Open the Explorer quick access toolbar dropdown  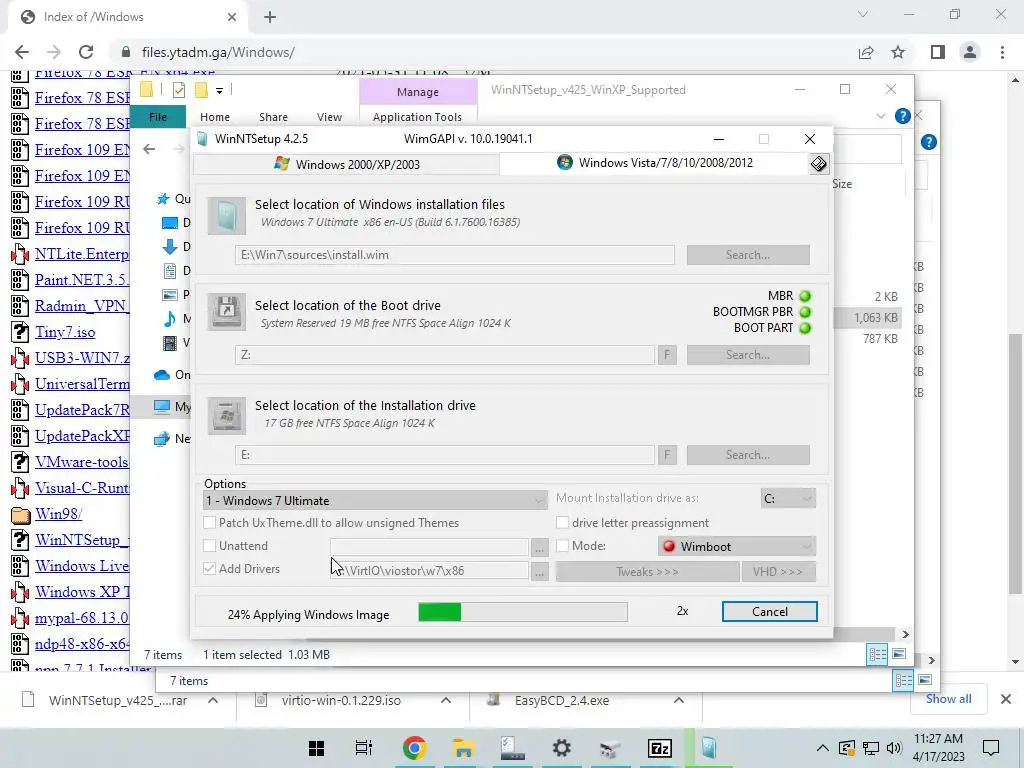219,91
